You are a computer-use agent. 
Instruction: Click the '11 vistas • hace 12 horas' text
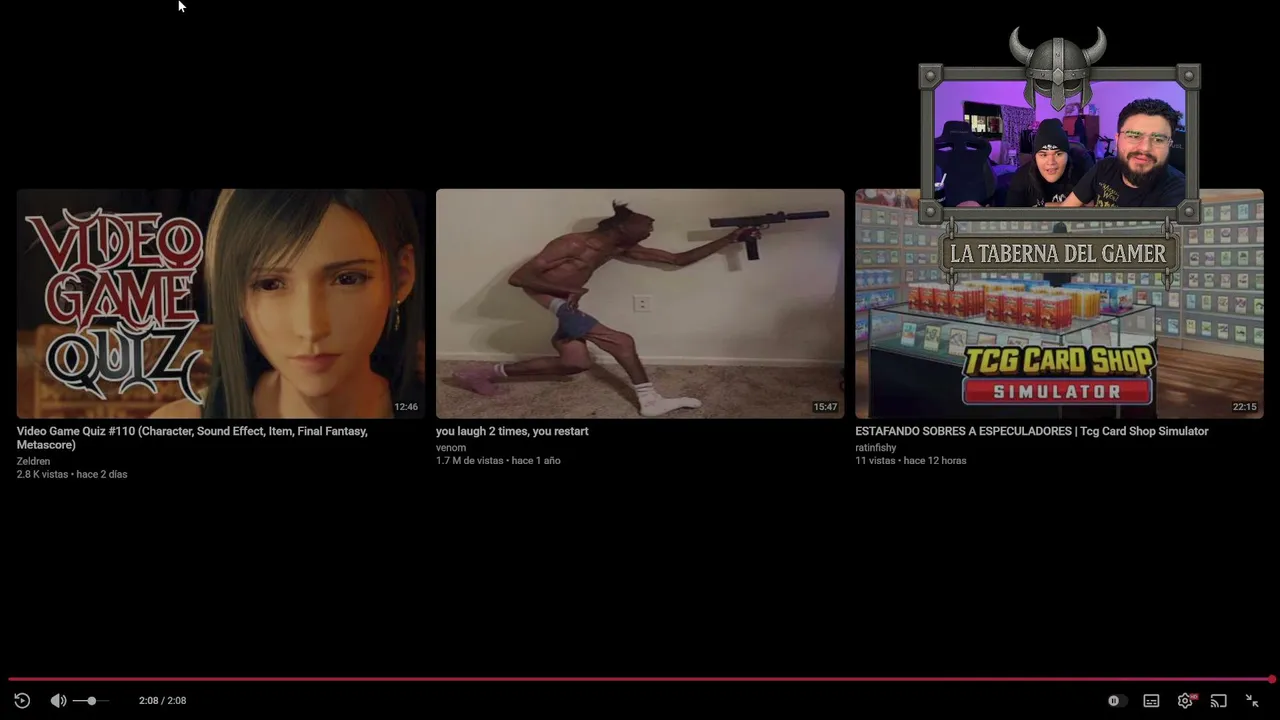click(911, 460)
